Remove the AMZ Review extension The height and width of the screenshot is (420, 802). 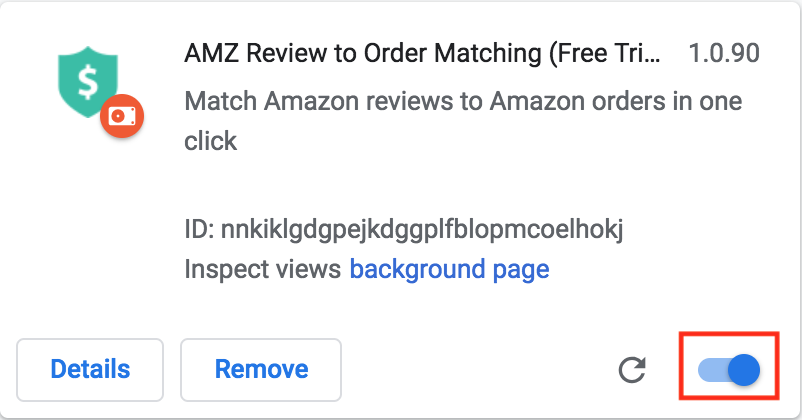(x=261, y=370)
